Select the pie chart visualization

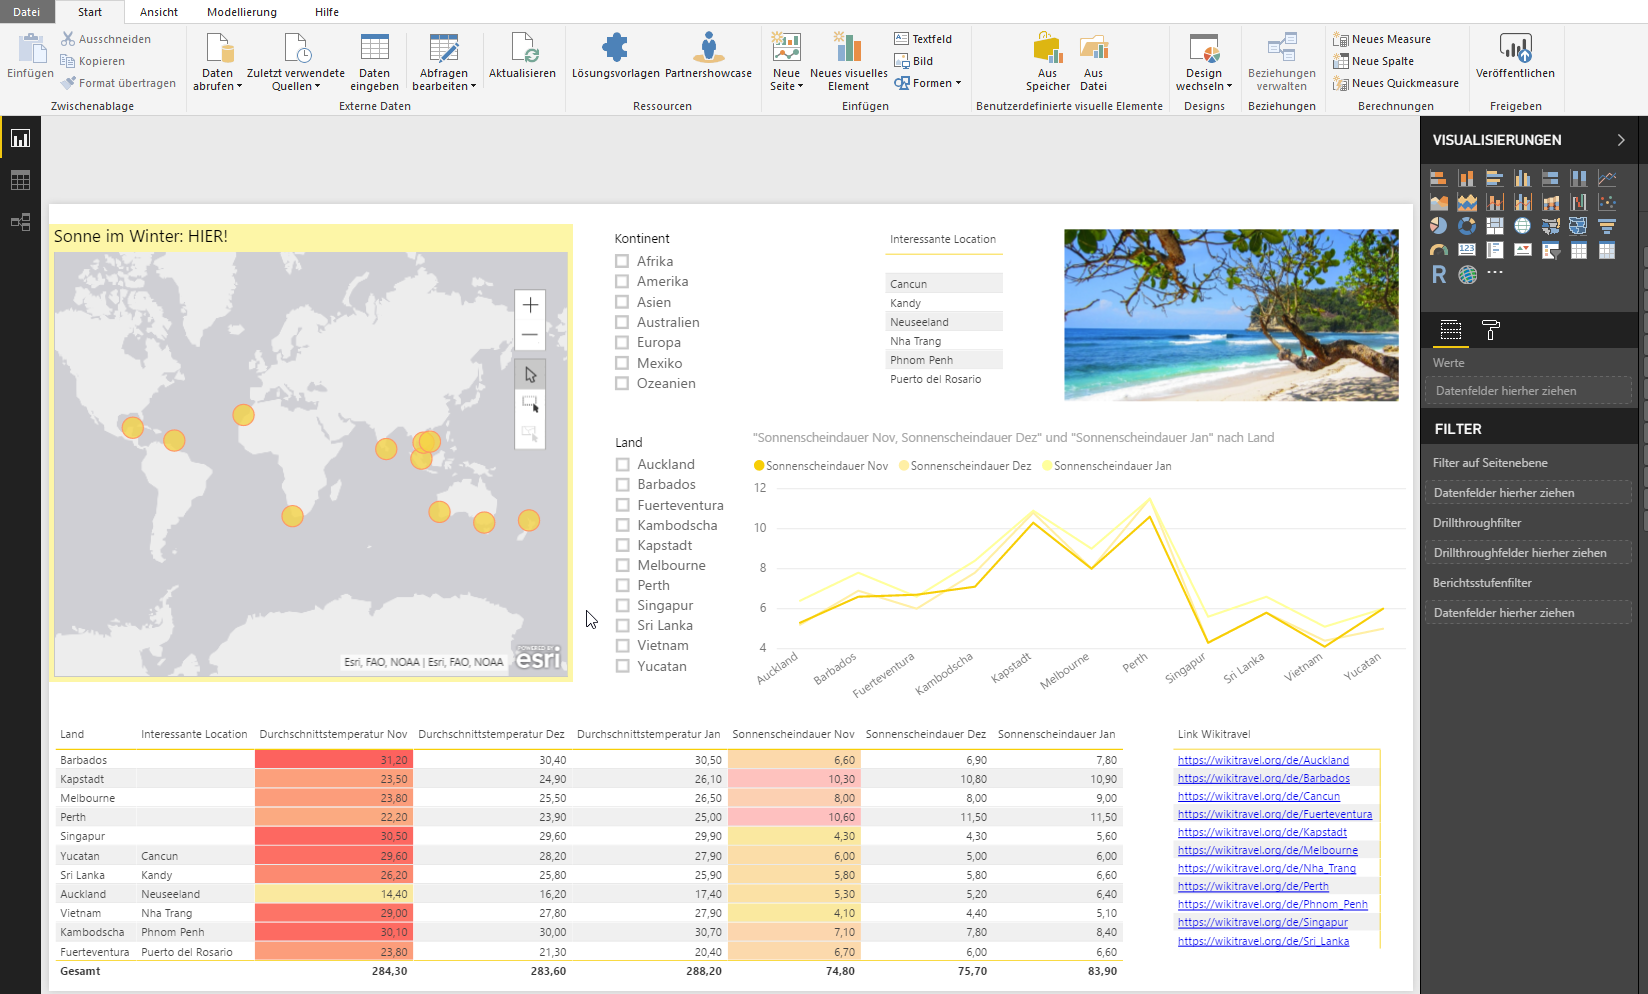pos(1439,226)
